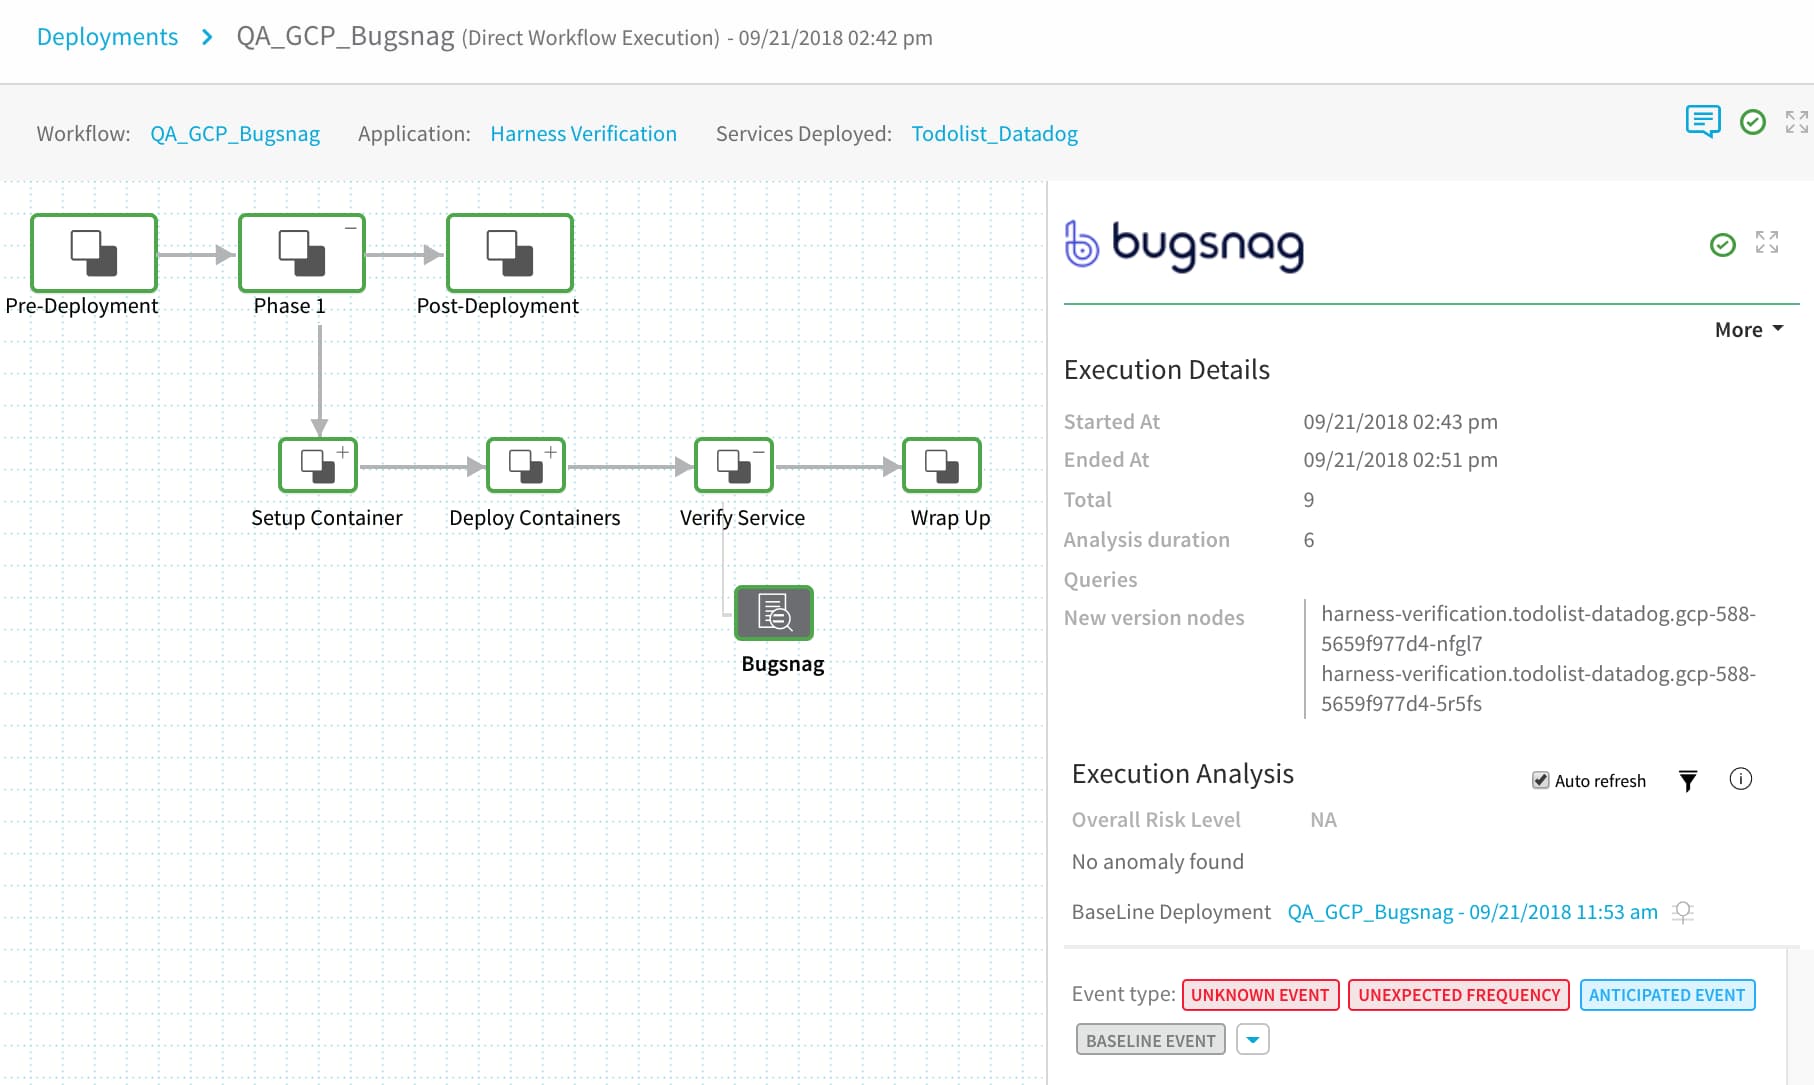Image resolution: width=1814 pixels, height=1085 pixels.
Task: Open the comments icon in header
Action: (x=1703, y=121)
